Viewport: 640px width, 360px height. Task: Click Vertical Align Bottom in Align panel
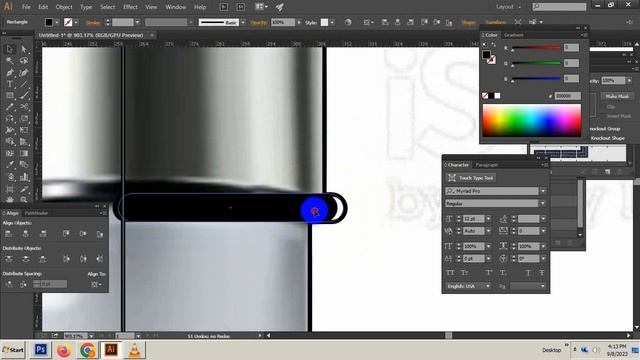tap(100, 234)
